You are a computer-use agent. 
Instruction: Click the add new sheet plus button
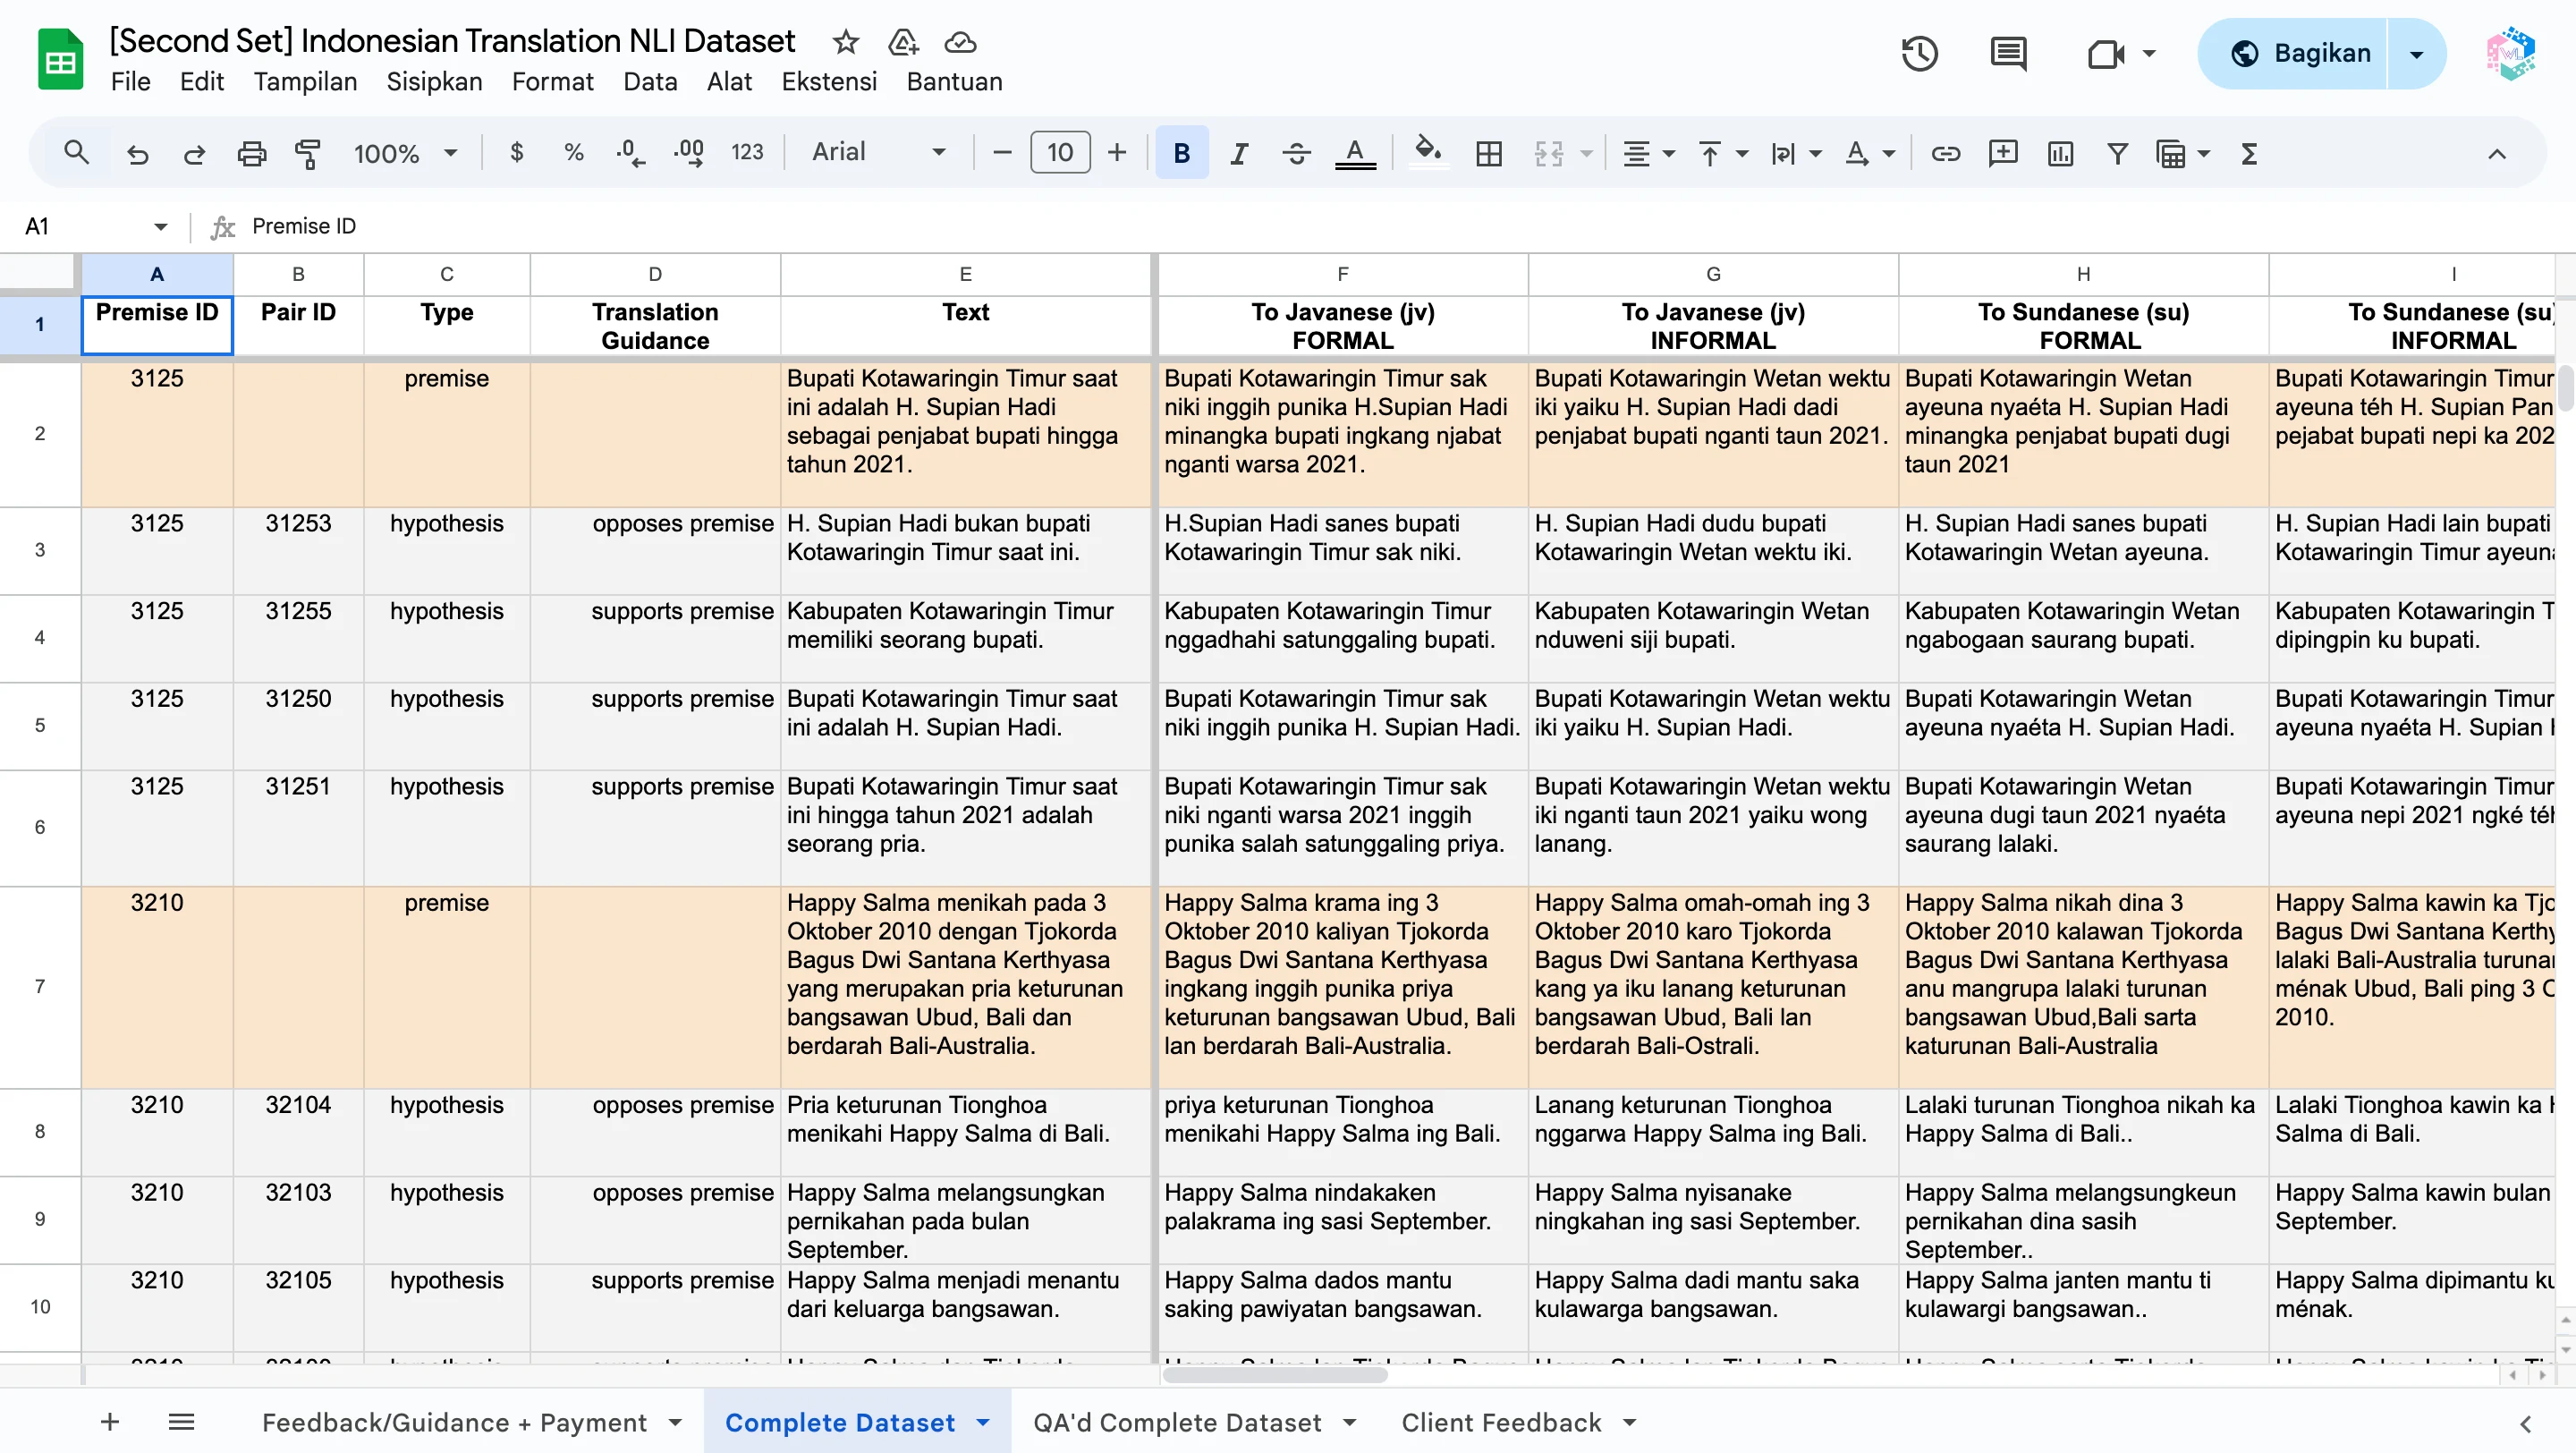click(110, 1421)
